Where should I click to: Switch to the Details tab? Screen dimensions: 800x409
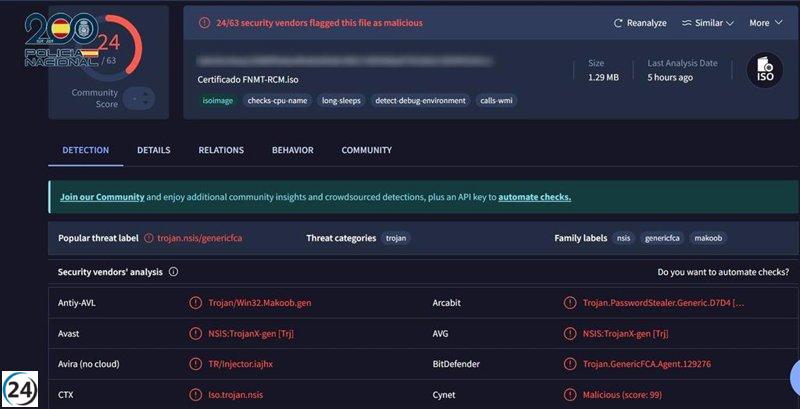[x=153, y=150]
